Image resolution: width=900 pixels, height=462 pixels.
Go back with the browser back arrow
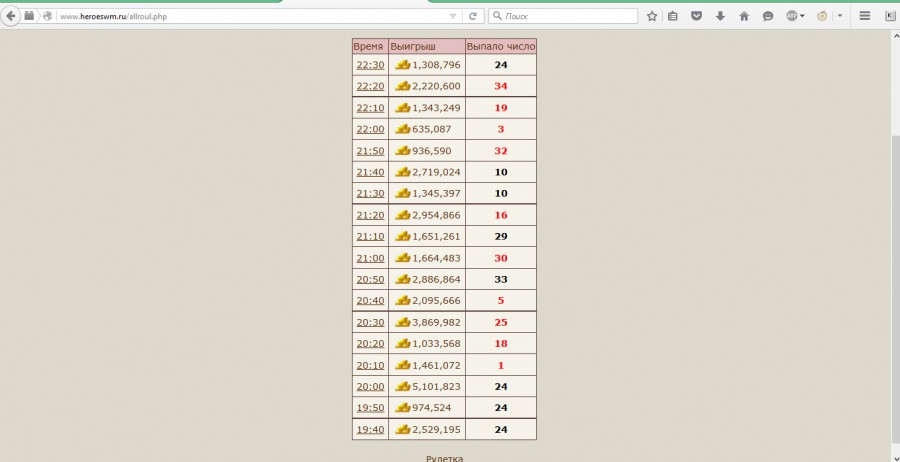pyautogui.click(x=10, y=16)
